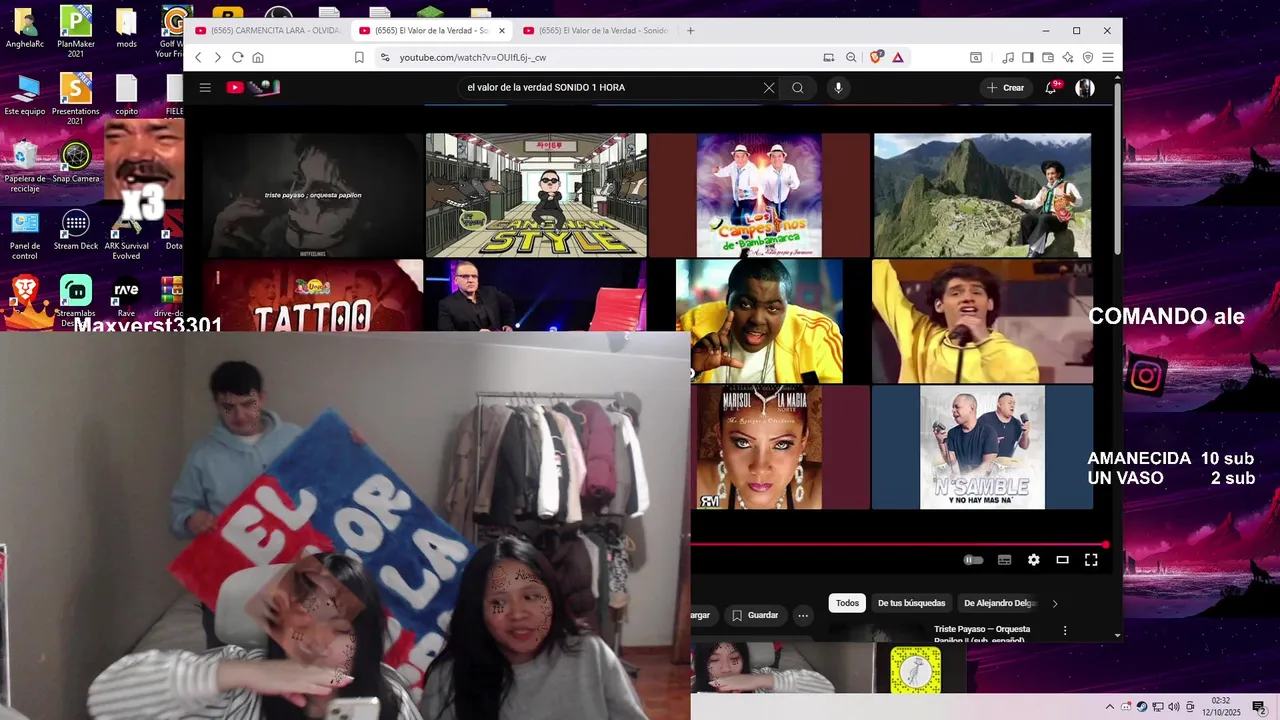Open the taskbar notification center icon
The image size is (1280, 720).
click(x=1259, y=707)
